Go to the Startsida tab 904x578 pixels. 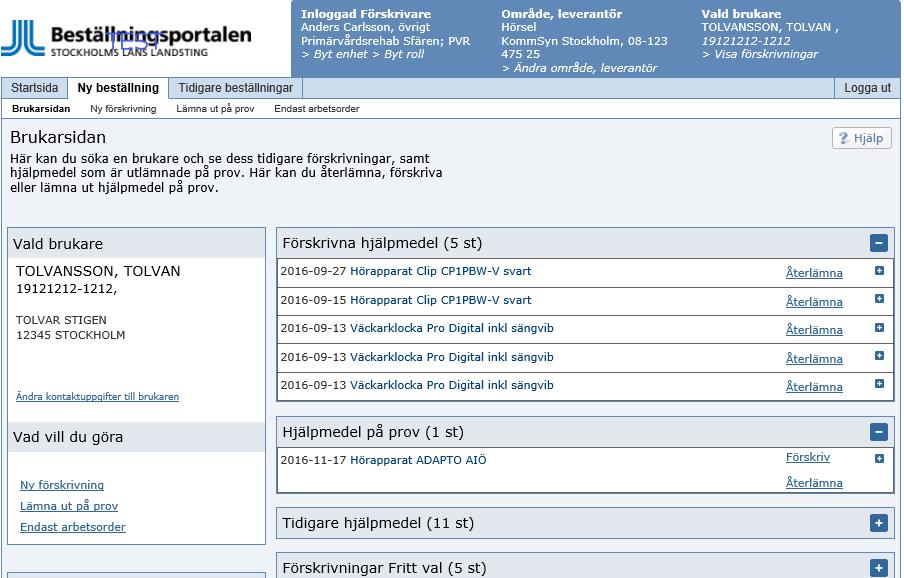[35, 88]
